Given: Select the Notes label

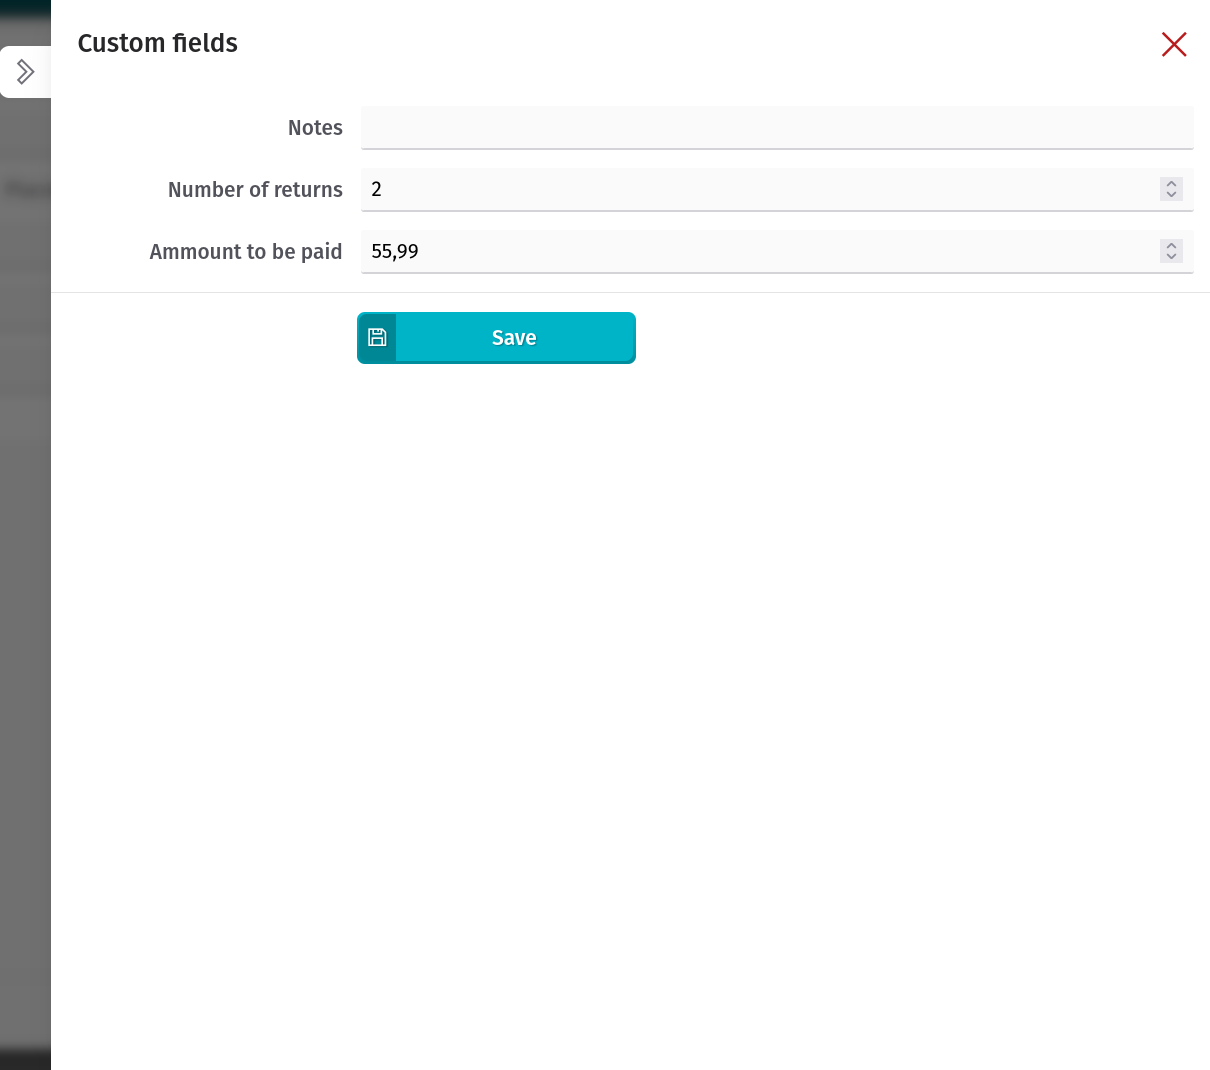Looking at the screenshot, I should pyautogui.click(x=315, y=128).
